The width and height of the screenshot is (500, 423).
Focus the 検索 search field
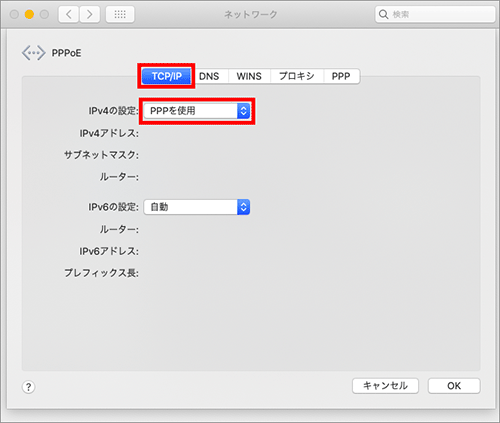(435, 14)
